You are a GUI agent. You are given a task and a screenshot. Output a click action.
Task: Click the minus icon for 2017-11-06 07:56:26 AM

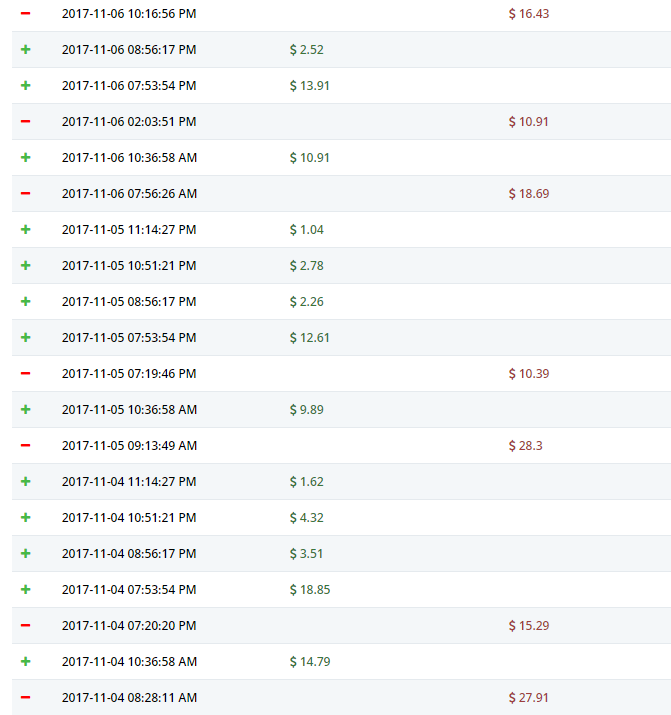pos(26,194)
